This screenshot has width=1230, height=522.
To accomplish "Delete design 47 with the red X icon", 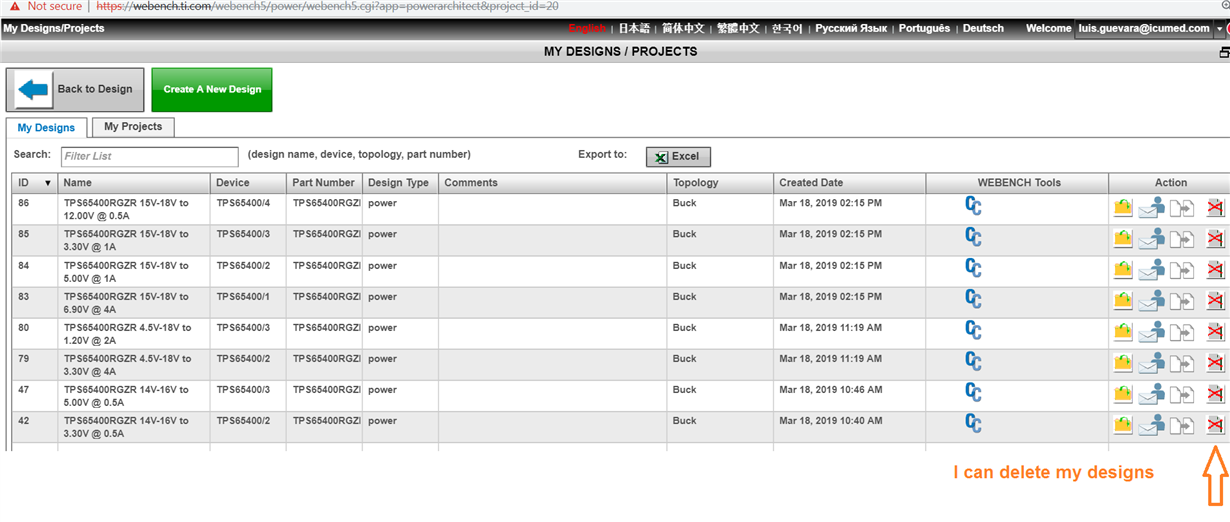I will [1215, 394].
